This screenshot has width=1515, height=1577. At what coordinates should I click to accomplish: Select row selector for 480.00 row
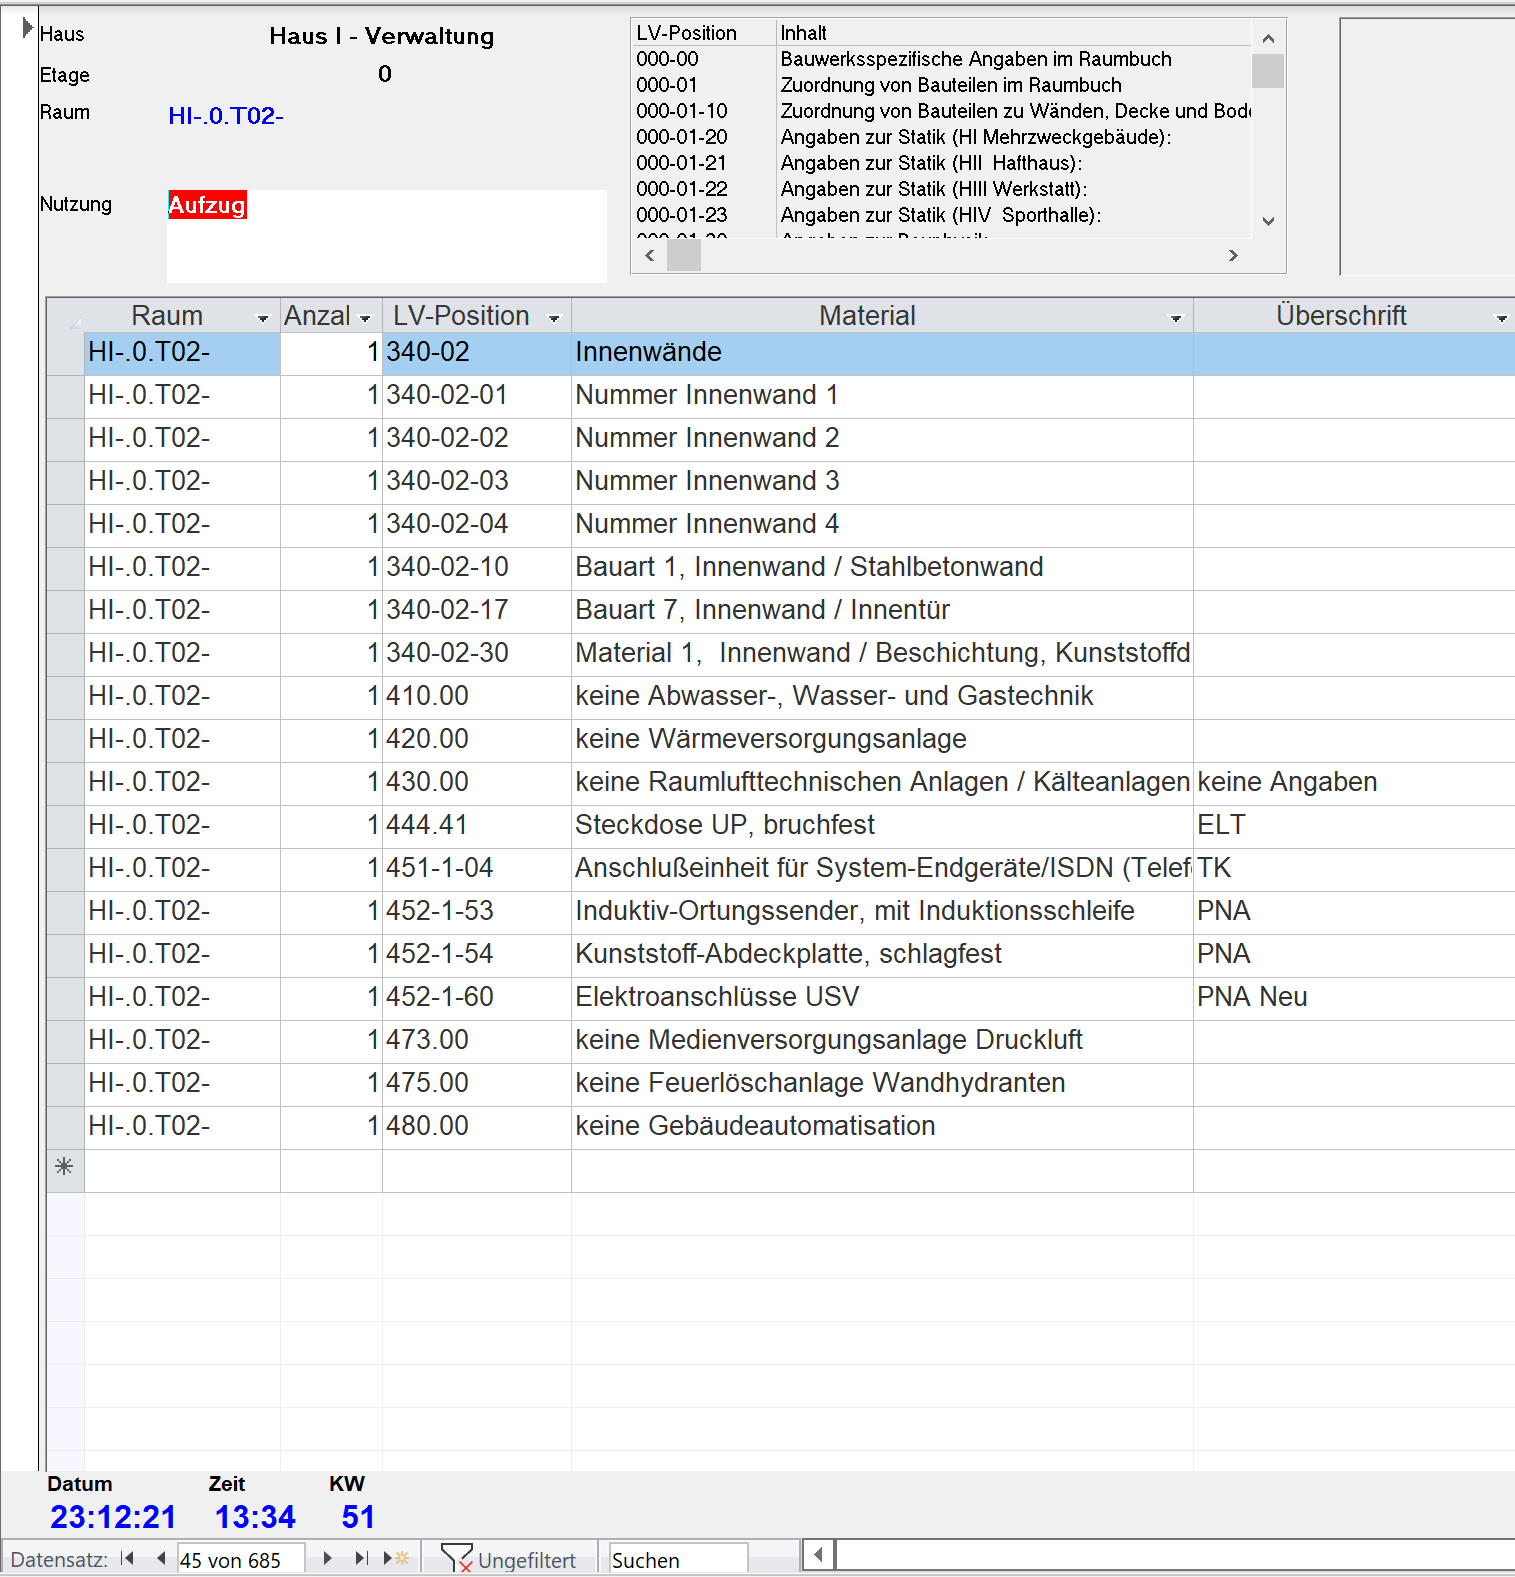click(65, 1126)
